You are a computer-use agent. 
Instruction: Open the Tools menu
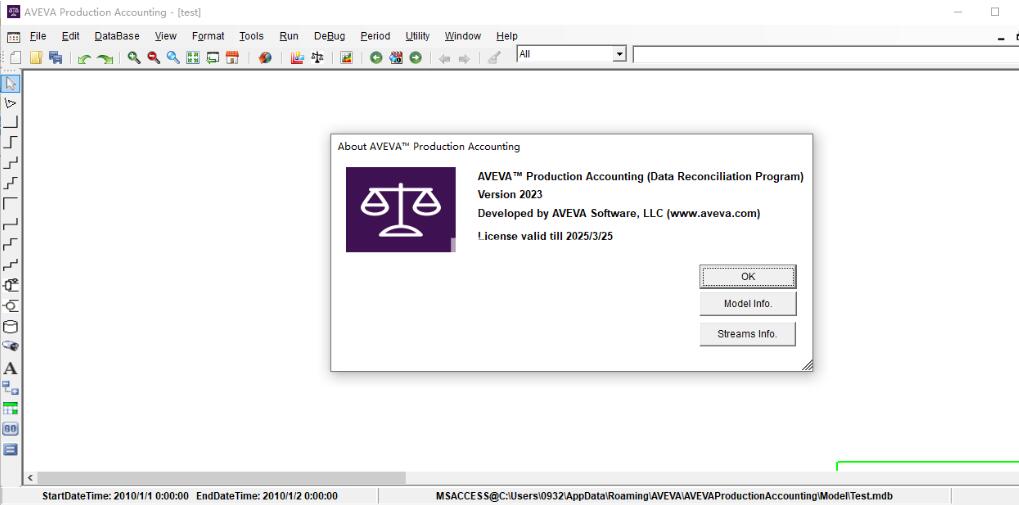coord(252,36)
